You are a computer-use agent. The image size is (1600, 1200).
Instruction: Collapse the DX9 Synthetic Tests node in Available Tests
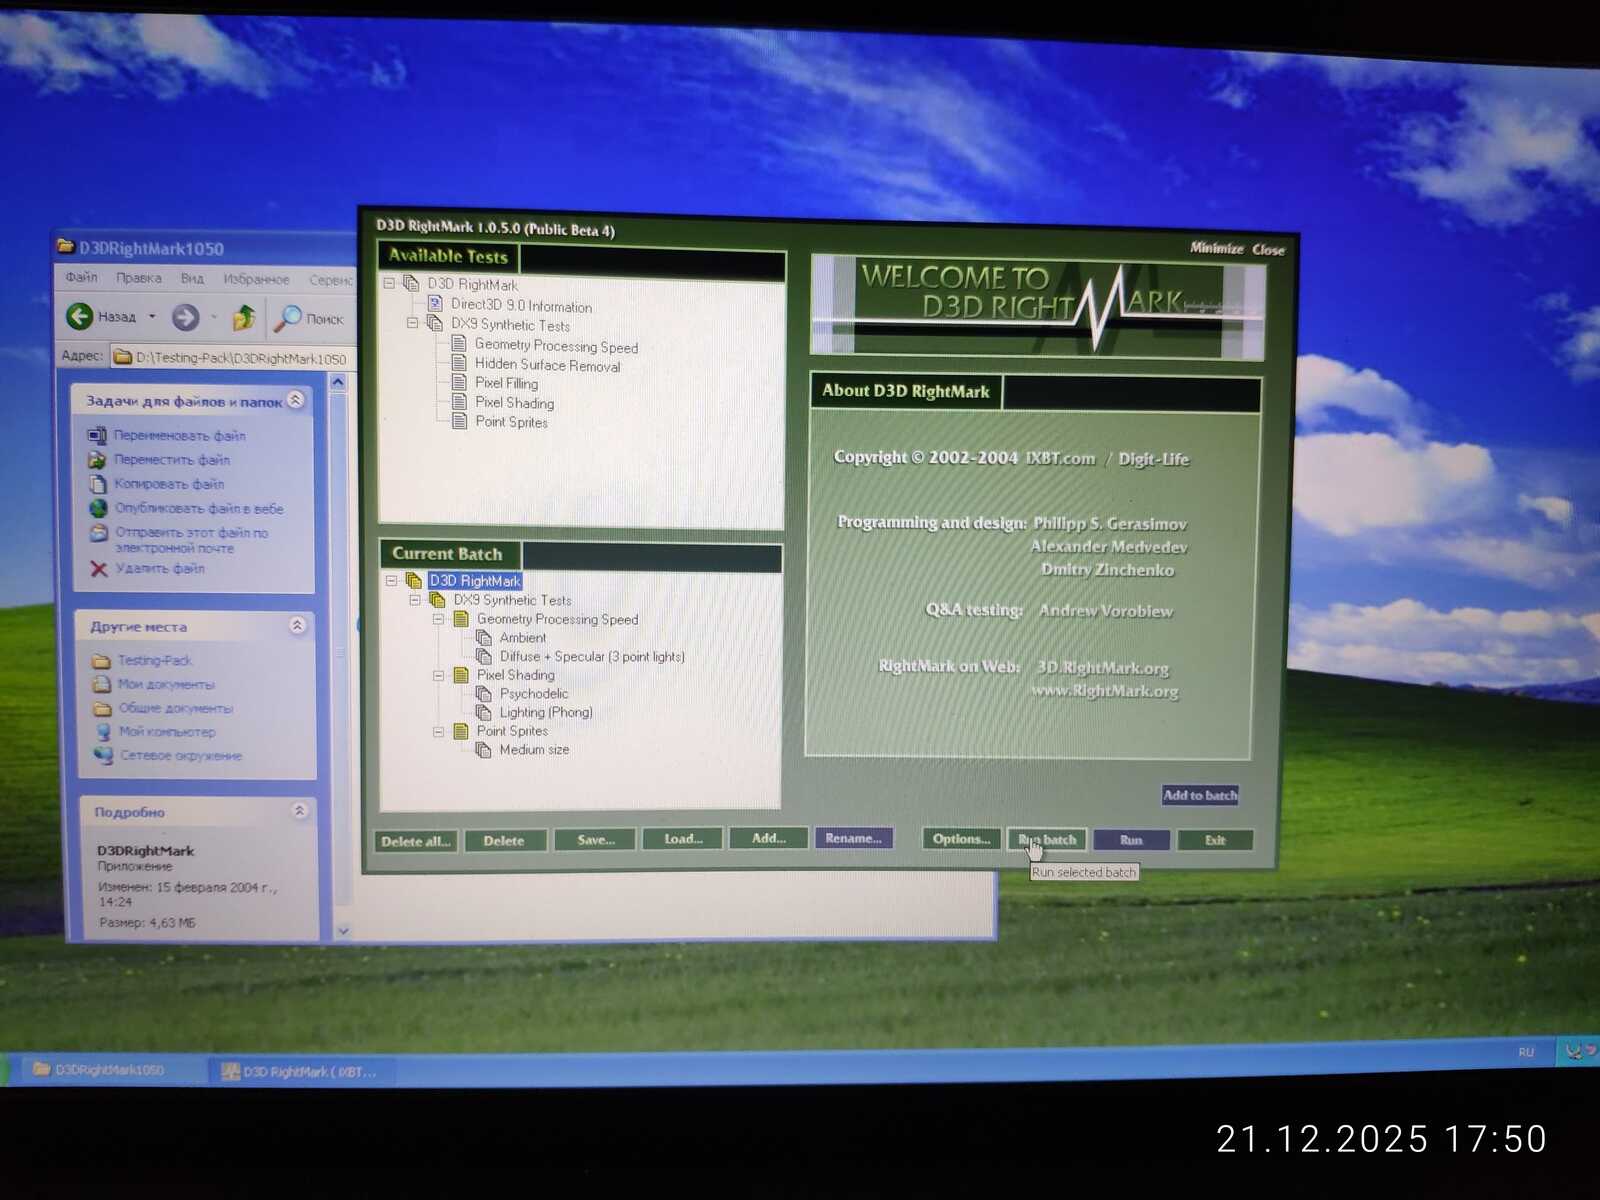click(412, 323)
